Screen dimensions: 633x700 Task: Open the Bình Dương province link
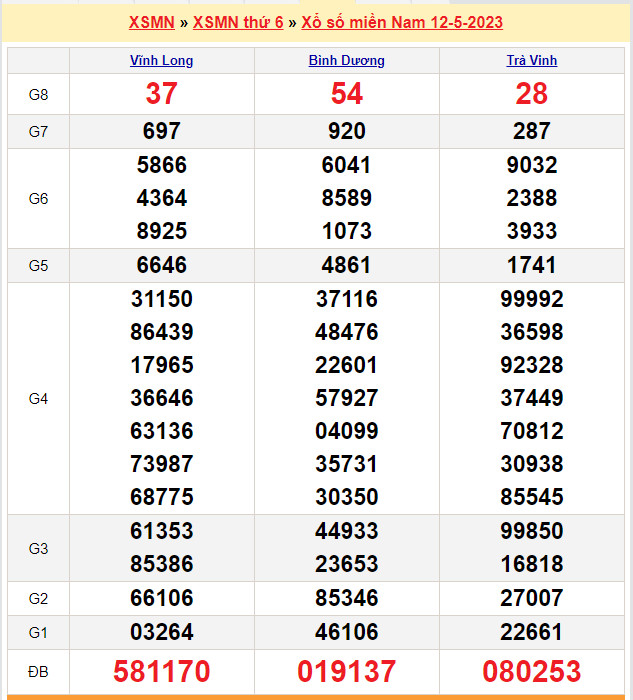(x=346, y=60)
